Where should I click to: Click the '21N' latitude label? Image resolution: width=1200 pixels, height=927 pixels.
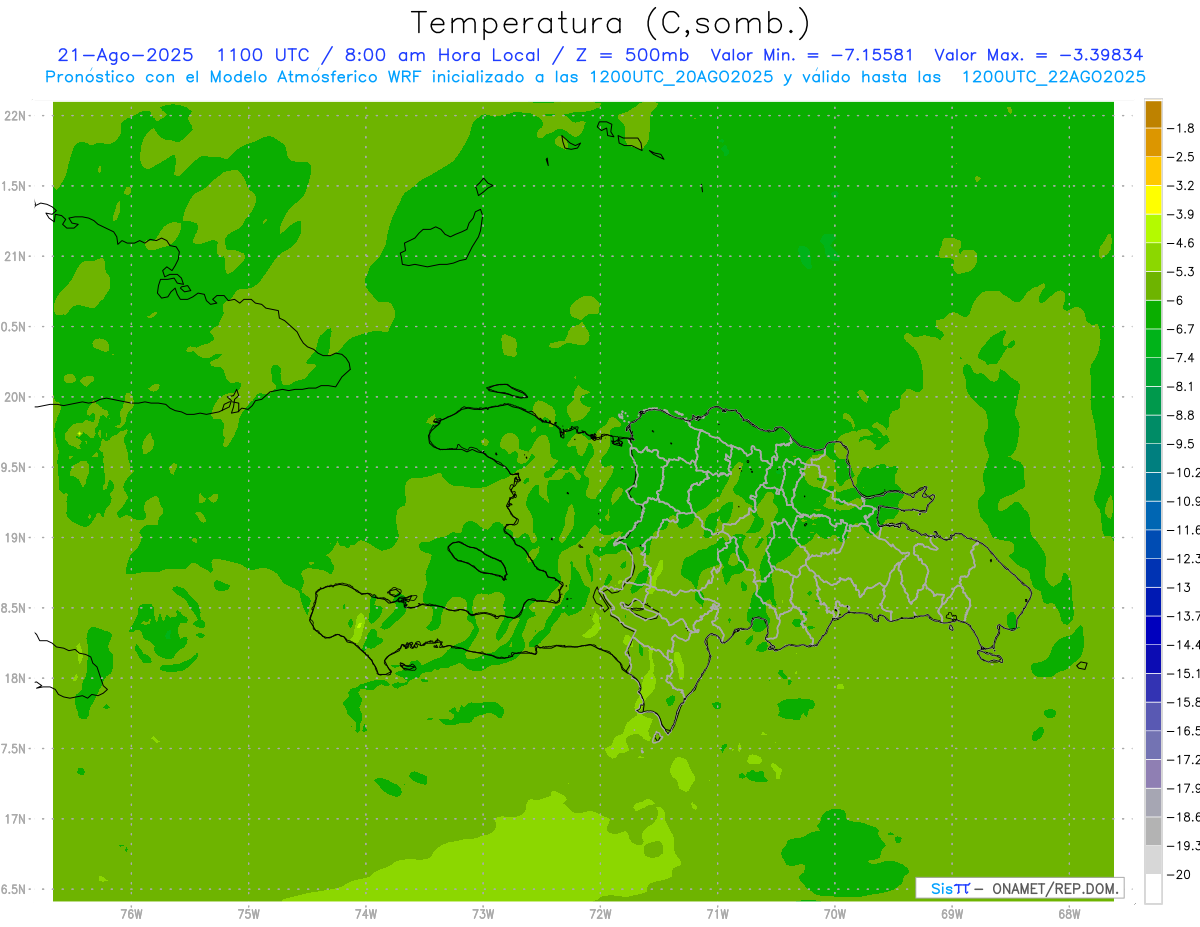pyautogui.click(x=15, y=257)
